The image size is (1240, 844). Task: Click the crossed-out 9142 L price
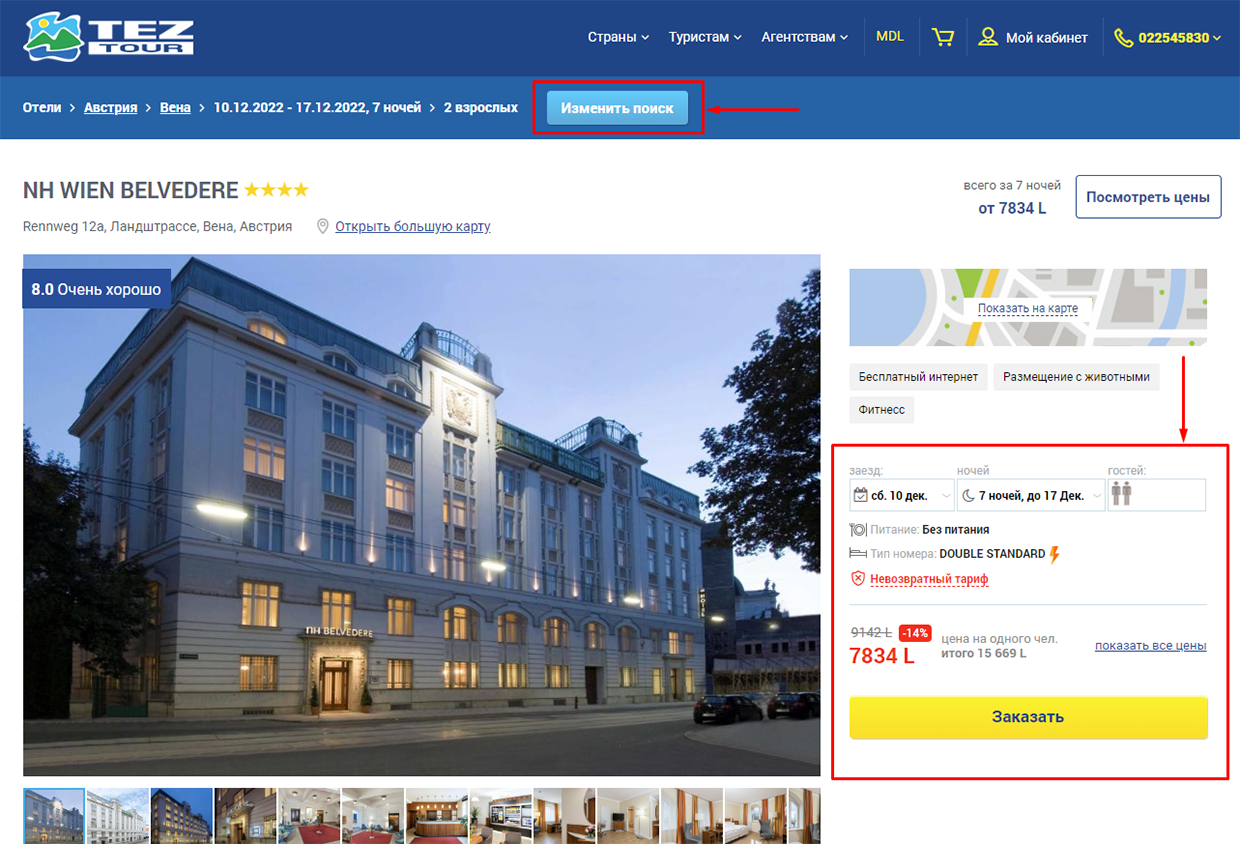coord(871,632)
